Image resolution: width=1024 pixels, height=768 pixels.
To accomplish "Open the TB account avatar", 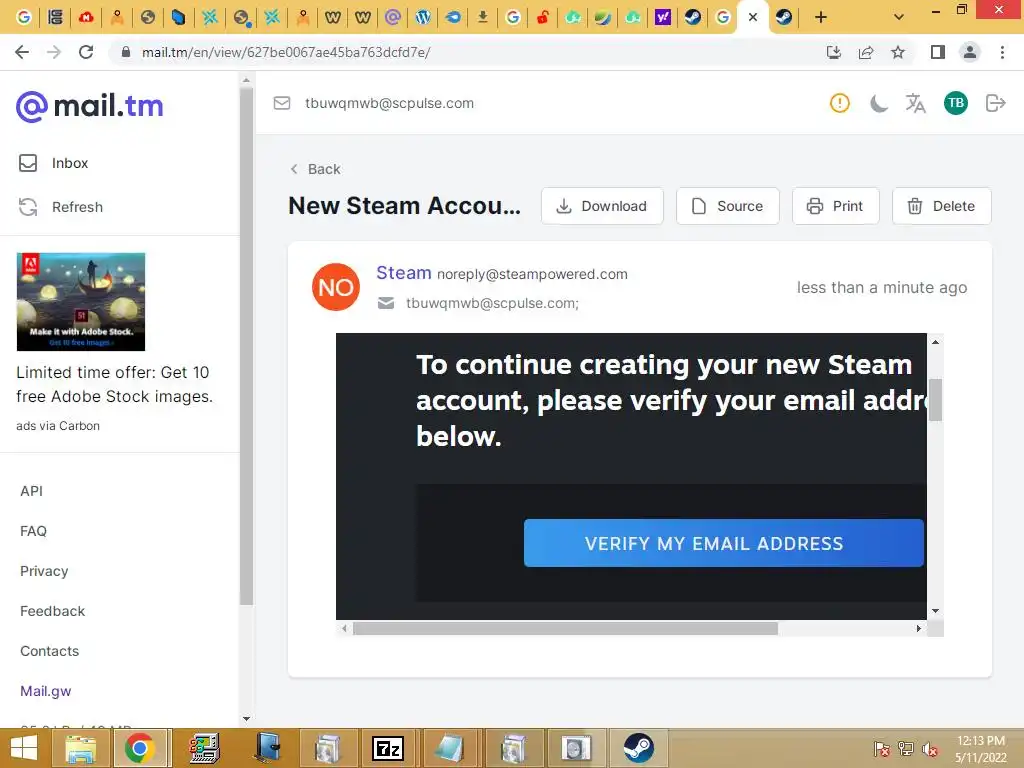I will click(x=956, y=103).
